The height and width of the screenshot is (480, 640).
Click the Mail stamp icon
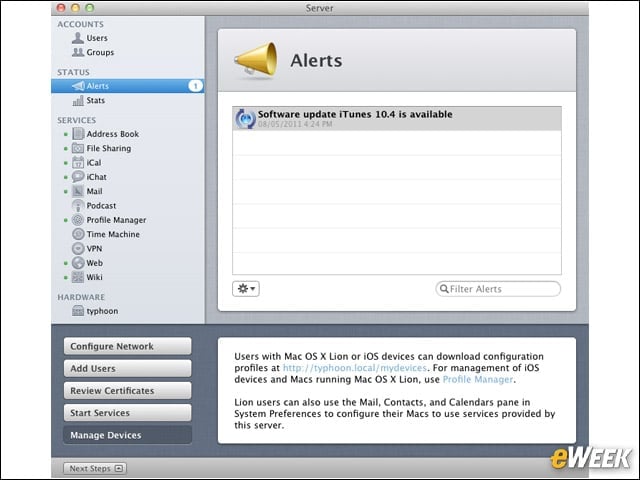78,191
